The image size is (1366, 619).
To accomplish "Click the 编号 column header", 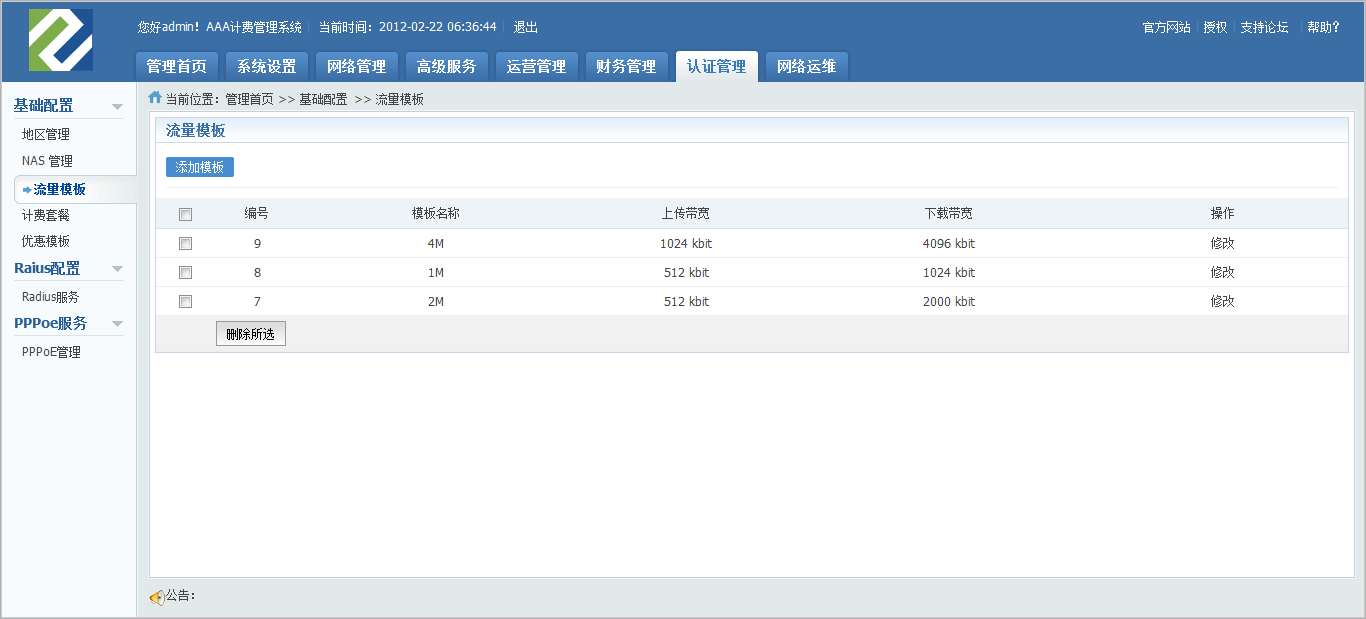I will pos(257,213).
